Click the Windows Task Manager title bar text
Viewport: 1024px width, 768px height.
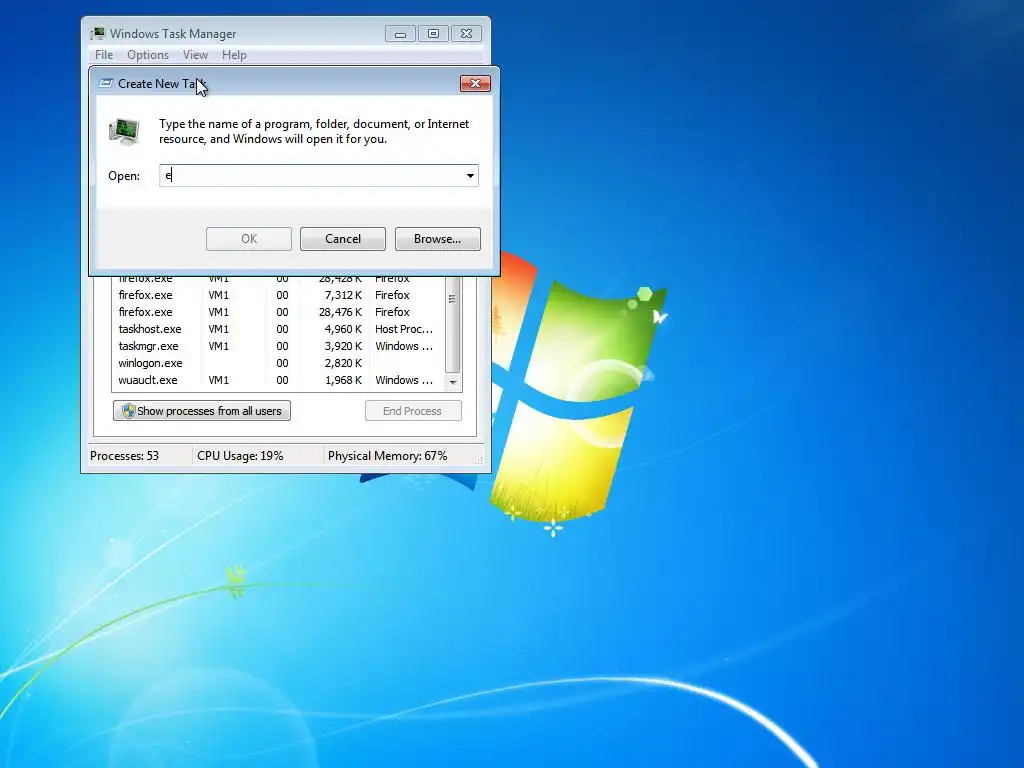[173, 34]
